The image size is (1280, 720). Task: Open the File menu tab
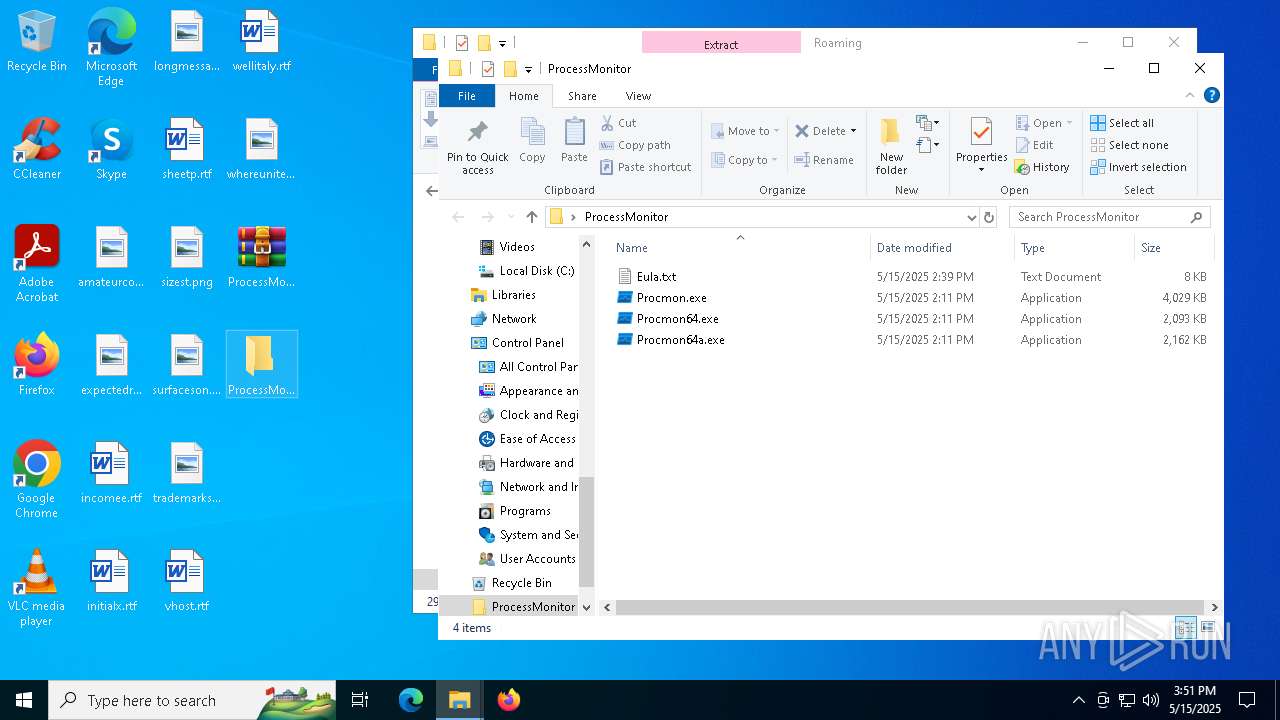[x=467, y=96]
